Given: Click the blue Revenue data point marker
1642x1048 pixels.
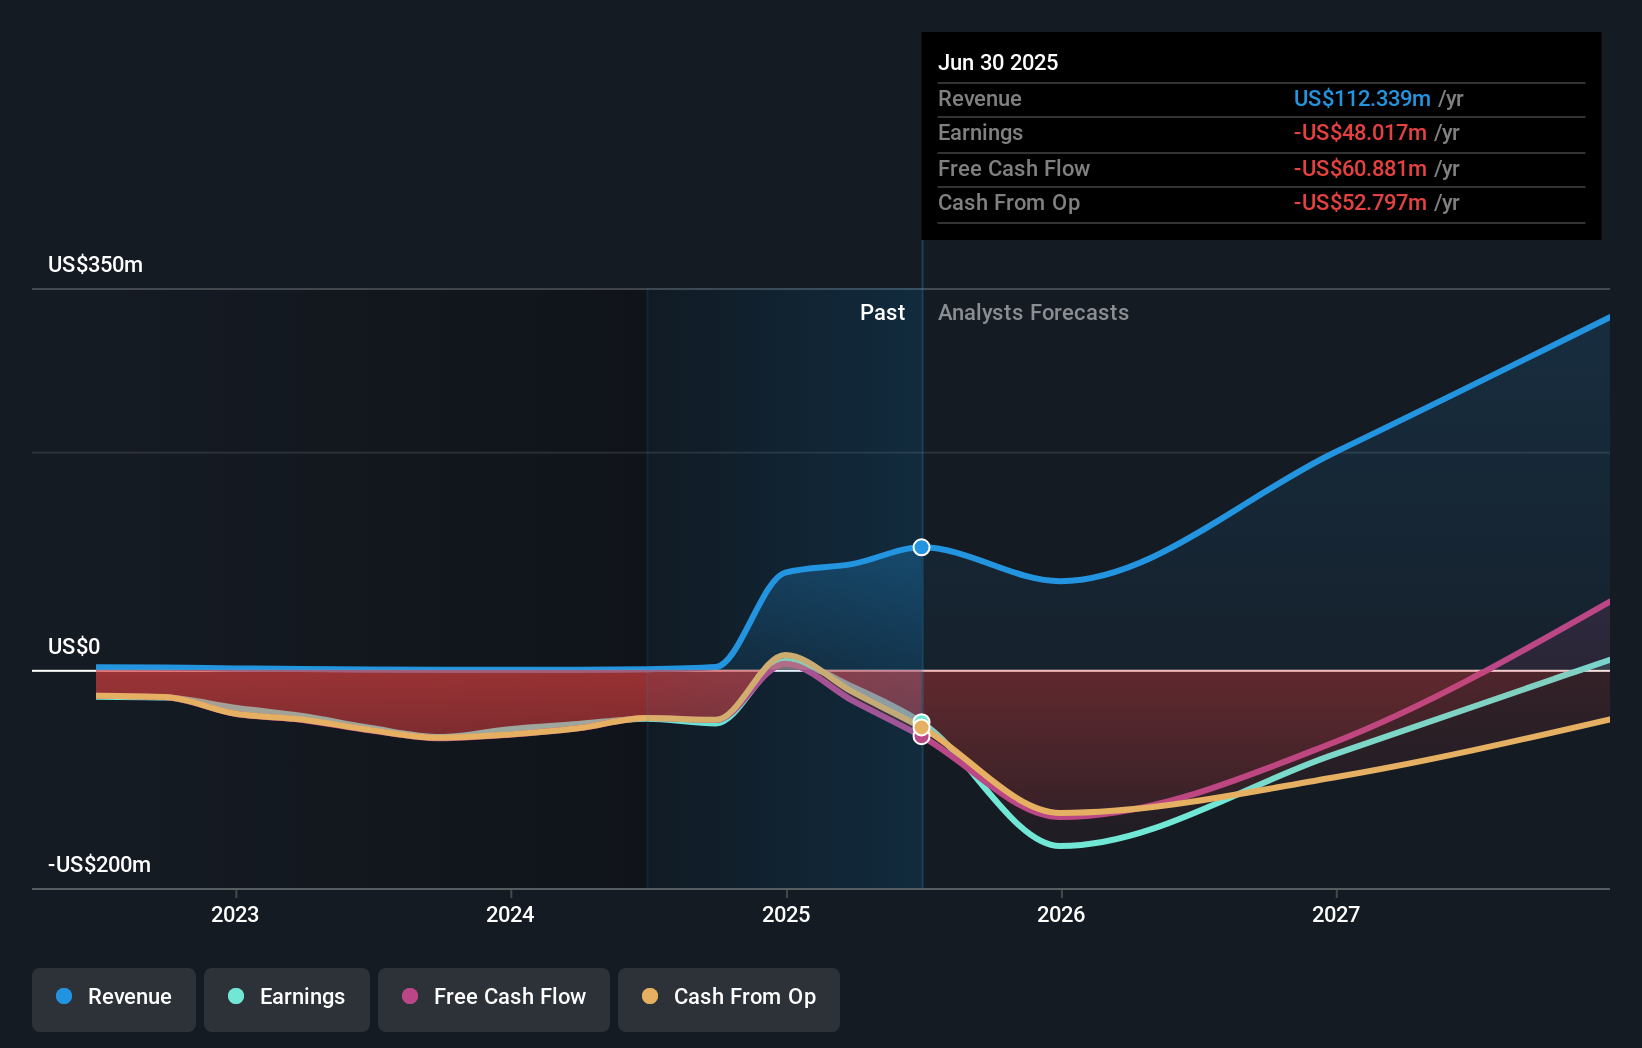Looking at the screenshot, I should pos(922,547).
